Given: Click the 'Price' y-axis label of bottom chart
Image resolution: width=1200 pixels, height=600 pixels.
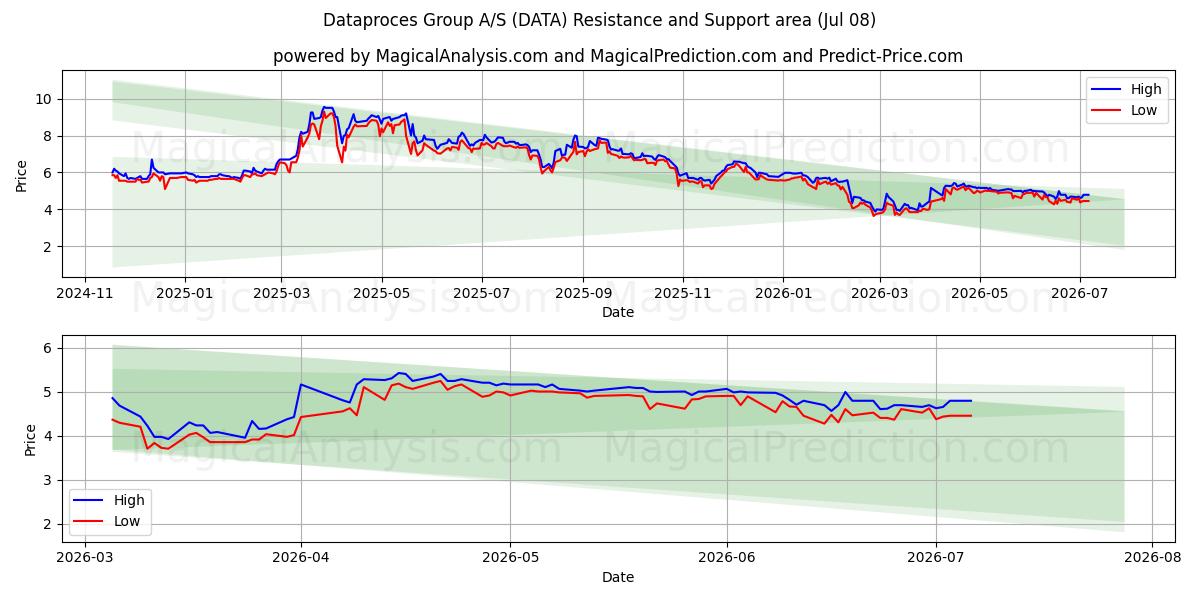Looking at the screenshot, I should coord(30,439).
